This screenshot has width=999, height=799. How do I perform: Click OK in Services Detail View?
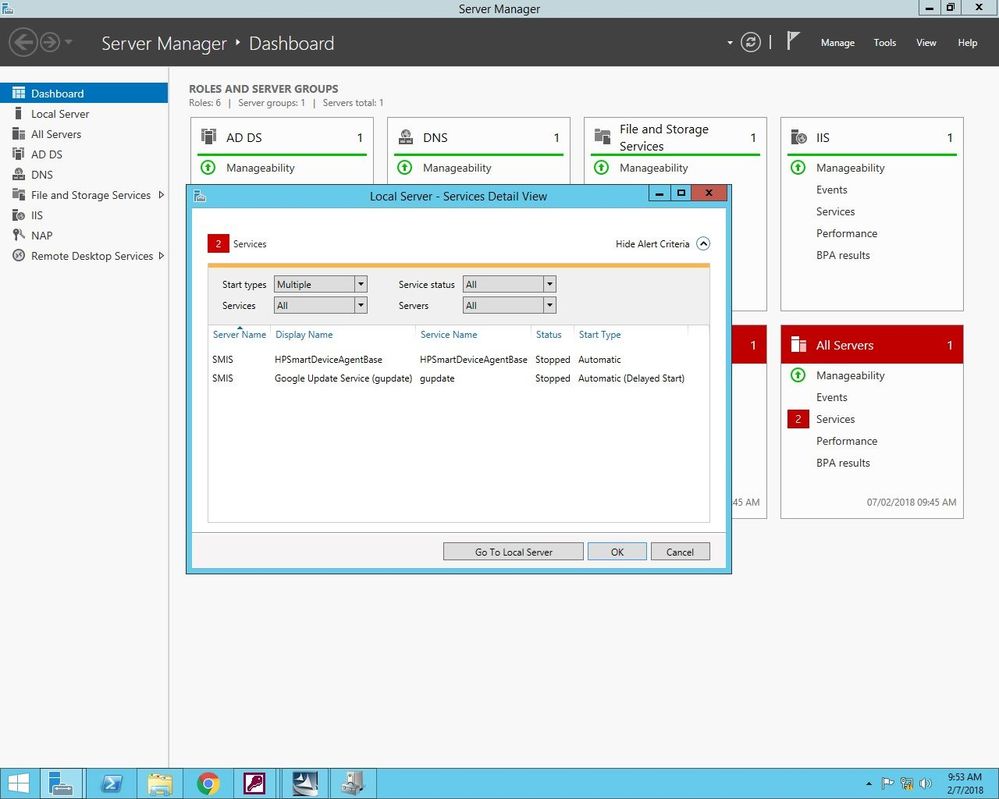coord(617,552)
